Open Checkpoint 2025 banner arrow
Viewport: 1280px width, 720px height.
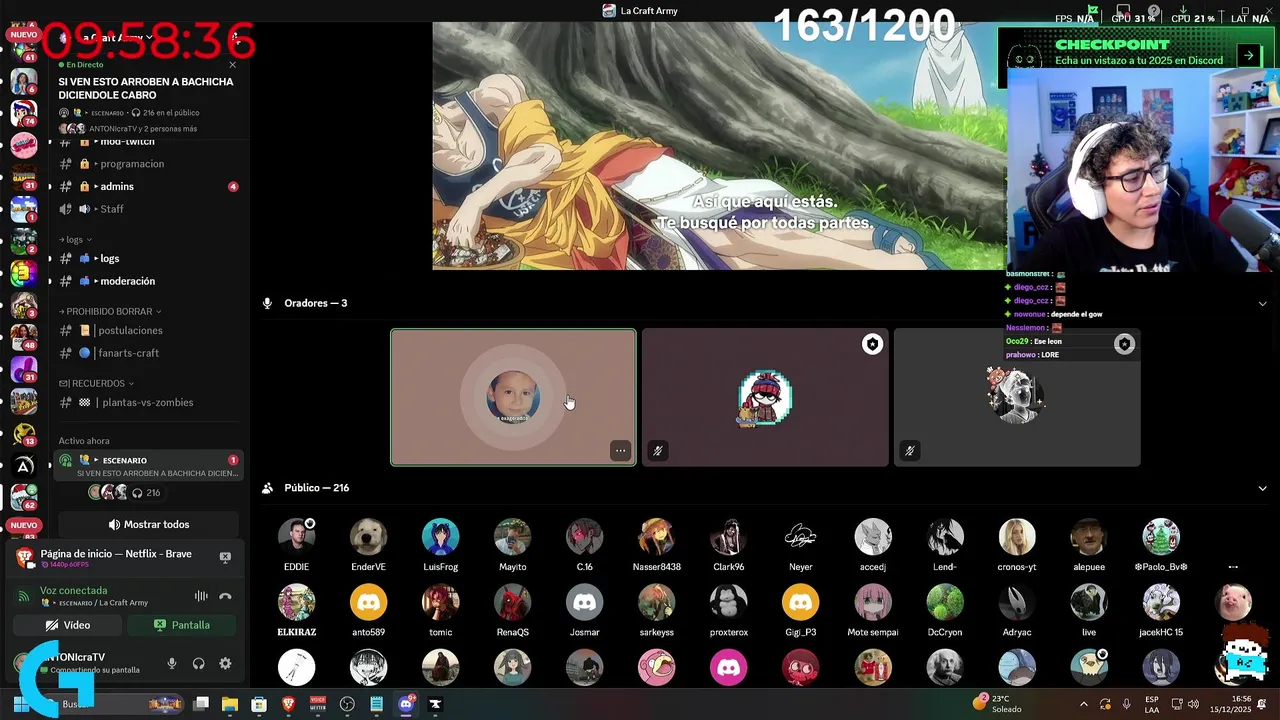[x=1248, y=56]
